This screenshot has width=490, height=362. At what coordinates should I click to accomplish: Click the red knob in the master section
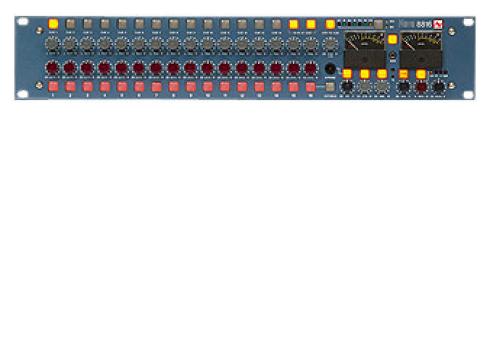(421, 87)
